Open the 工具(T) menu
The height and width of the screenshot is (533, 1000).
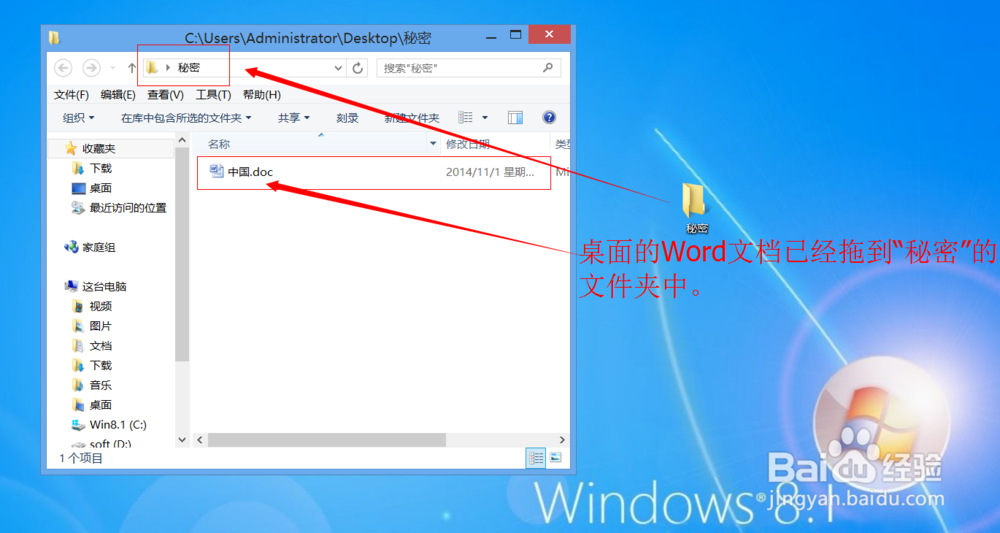tap(213, 95)
